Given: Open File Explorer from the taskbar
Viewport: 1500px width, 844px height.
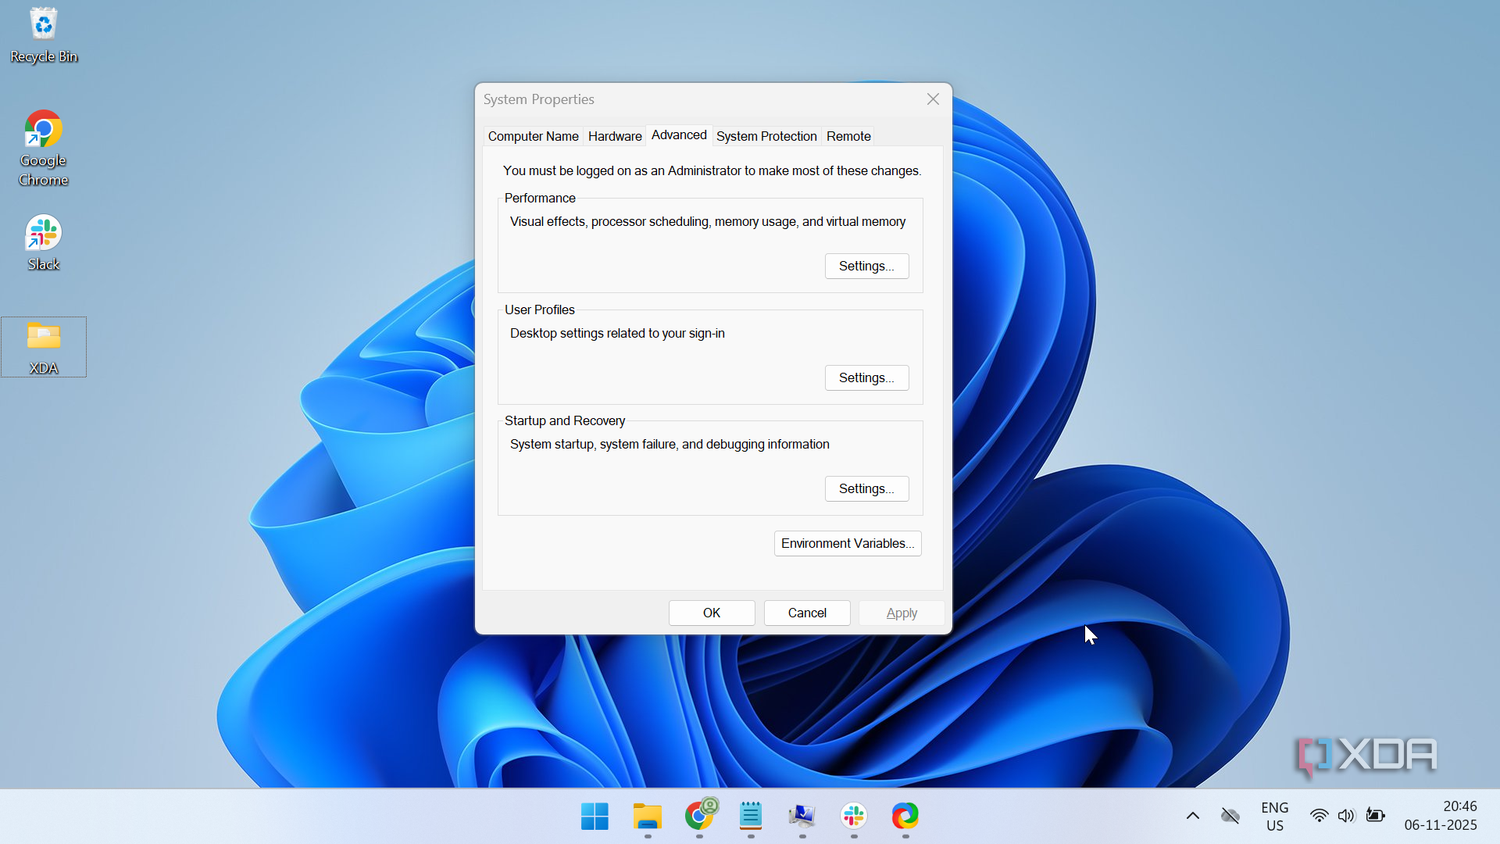Looking at the screenshot, I should pos(647,817).
